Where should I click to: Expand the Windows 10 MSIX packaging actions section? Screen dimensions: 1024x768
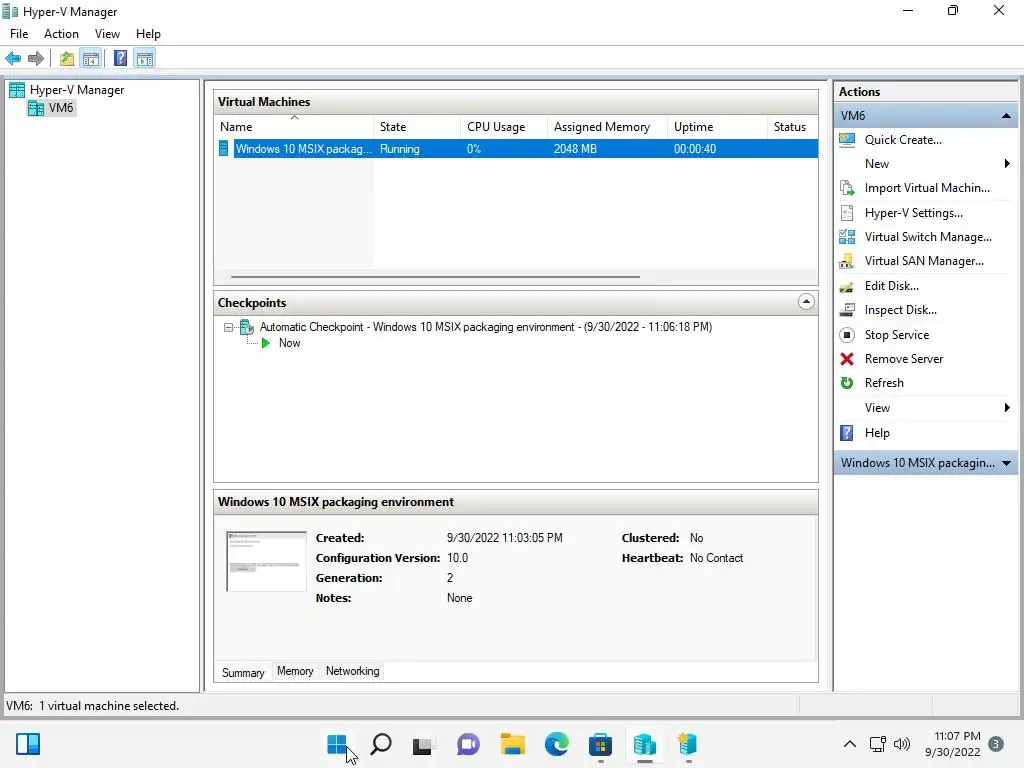[x=1006, y=464]
